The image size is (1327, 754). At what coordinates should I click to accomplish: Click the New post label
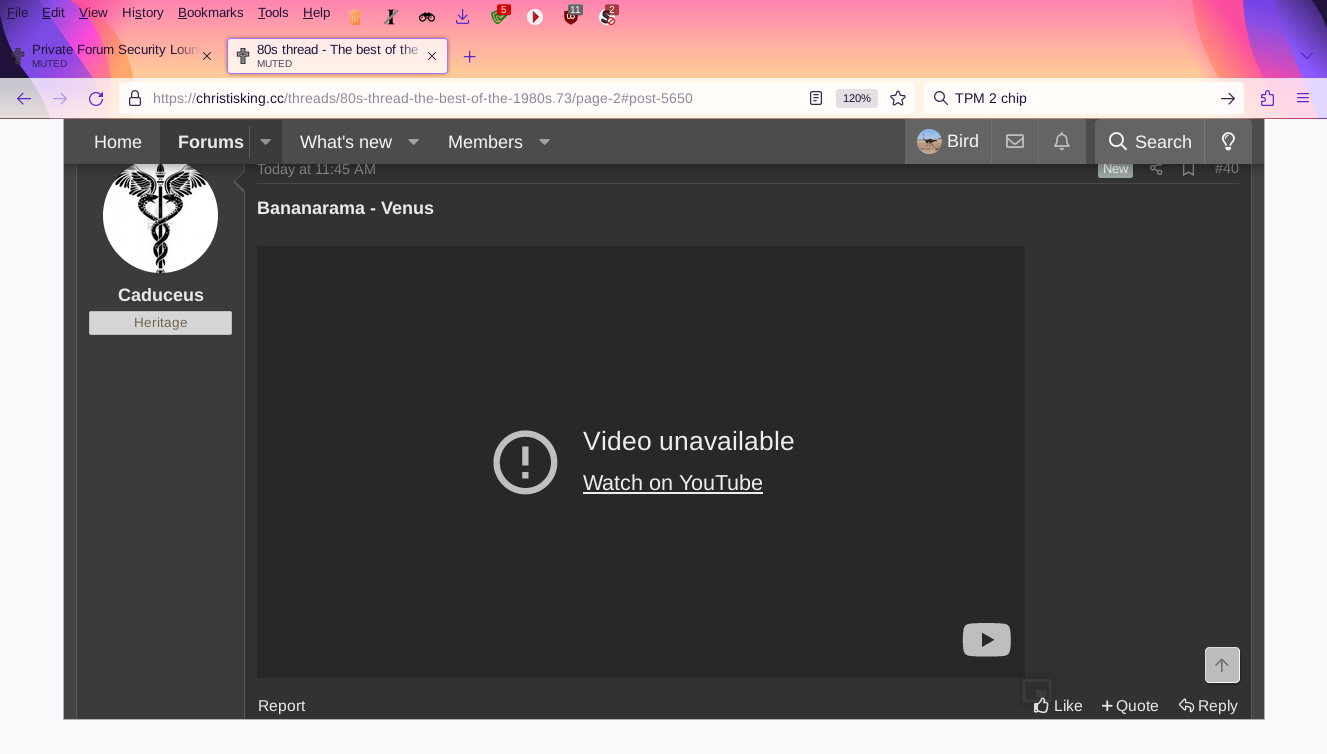(1116, 169)
